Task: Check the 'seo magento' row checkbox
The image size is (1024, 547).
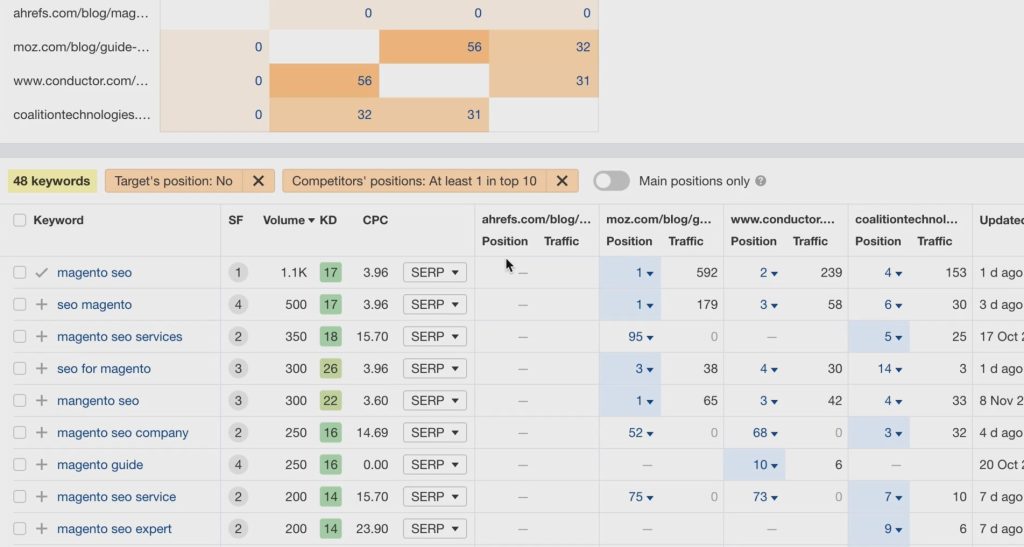Action: (20, 304)
